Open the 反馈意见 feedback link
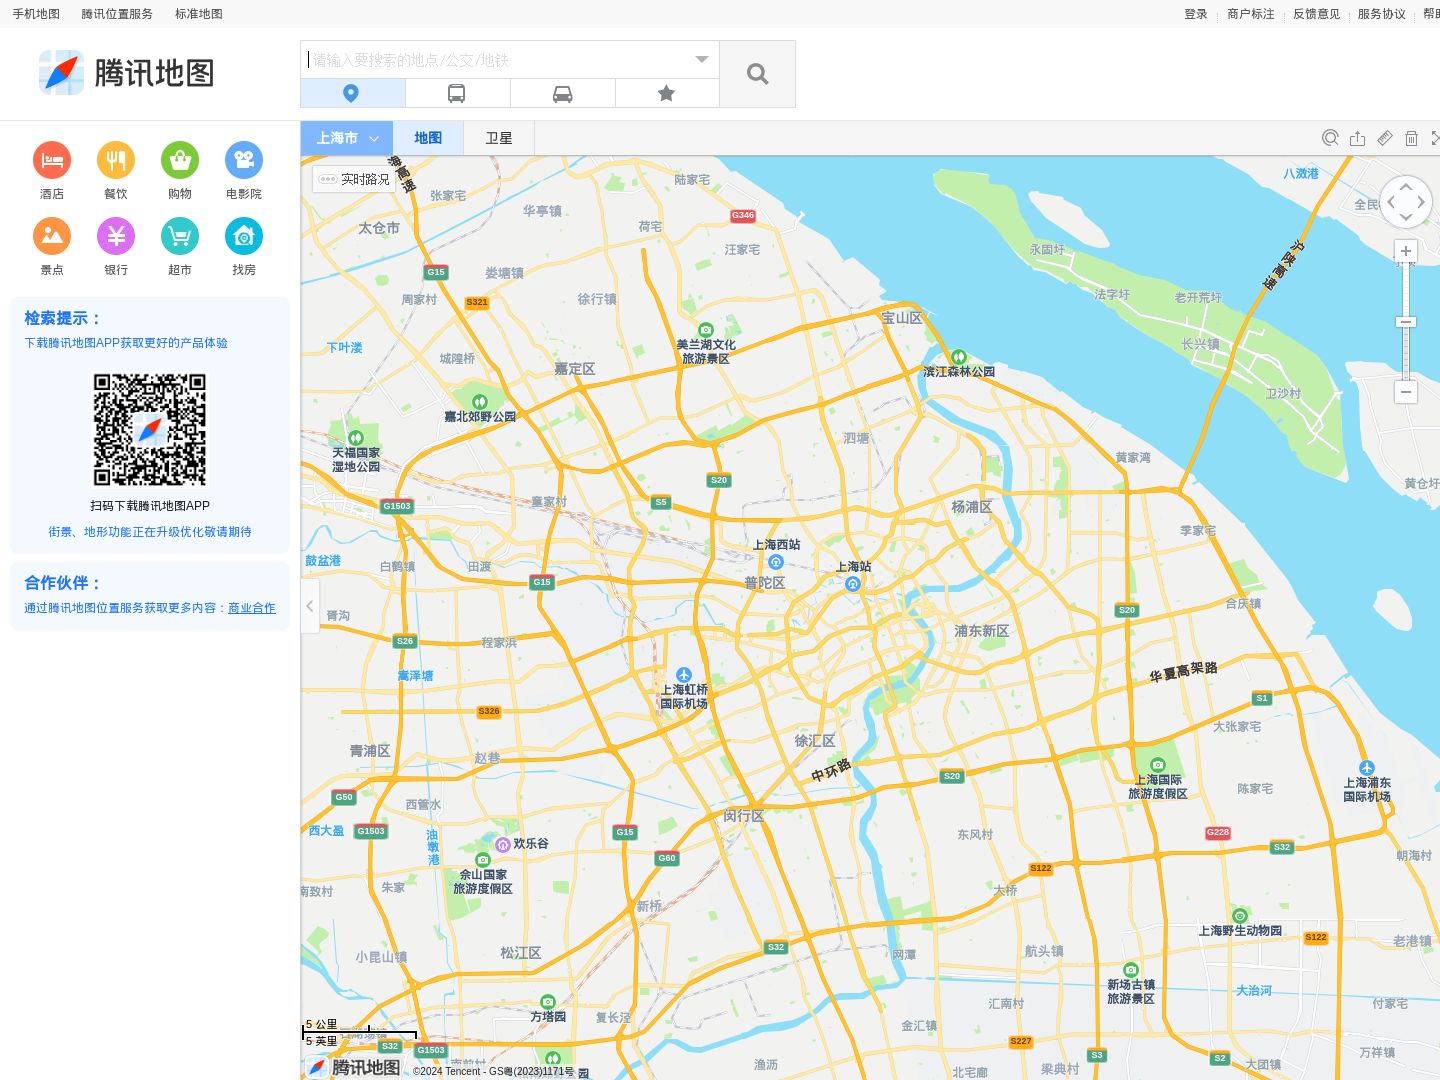 click(x=1316, y=14)
